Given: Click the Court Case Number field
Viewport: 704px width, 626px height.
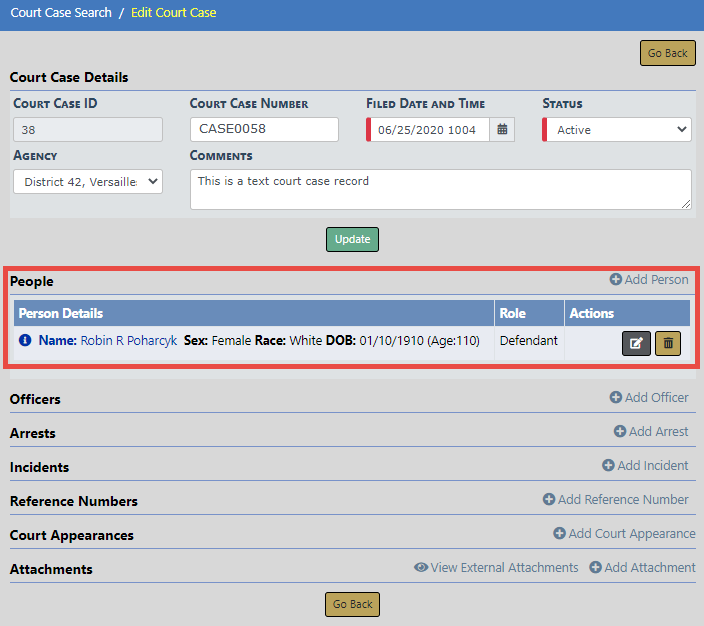Looking at the screenshot, I should tap(264, 129).
